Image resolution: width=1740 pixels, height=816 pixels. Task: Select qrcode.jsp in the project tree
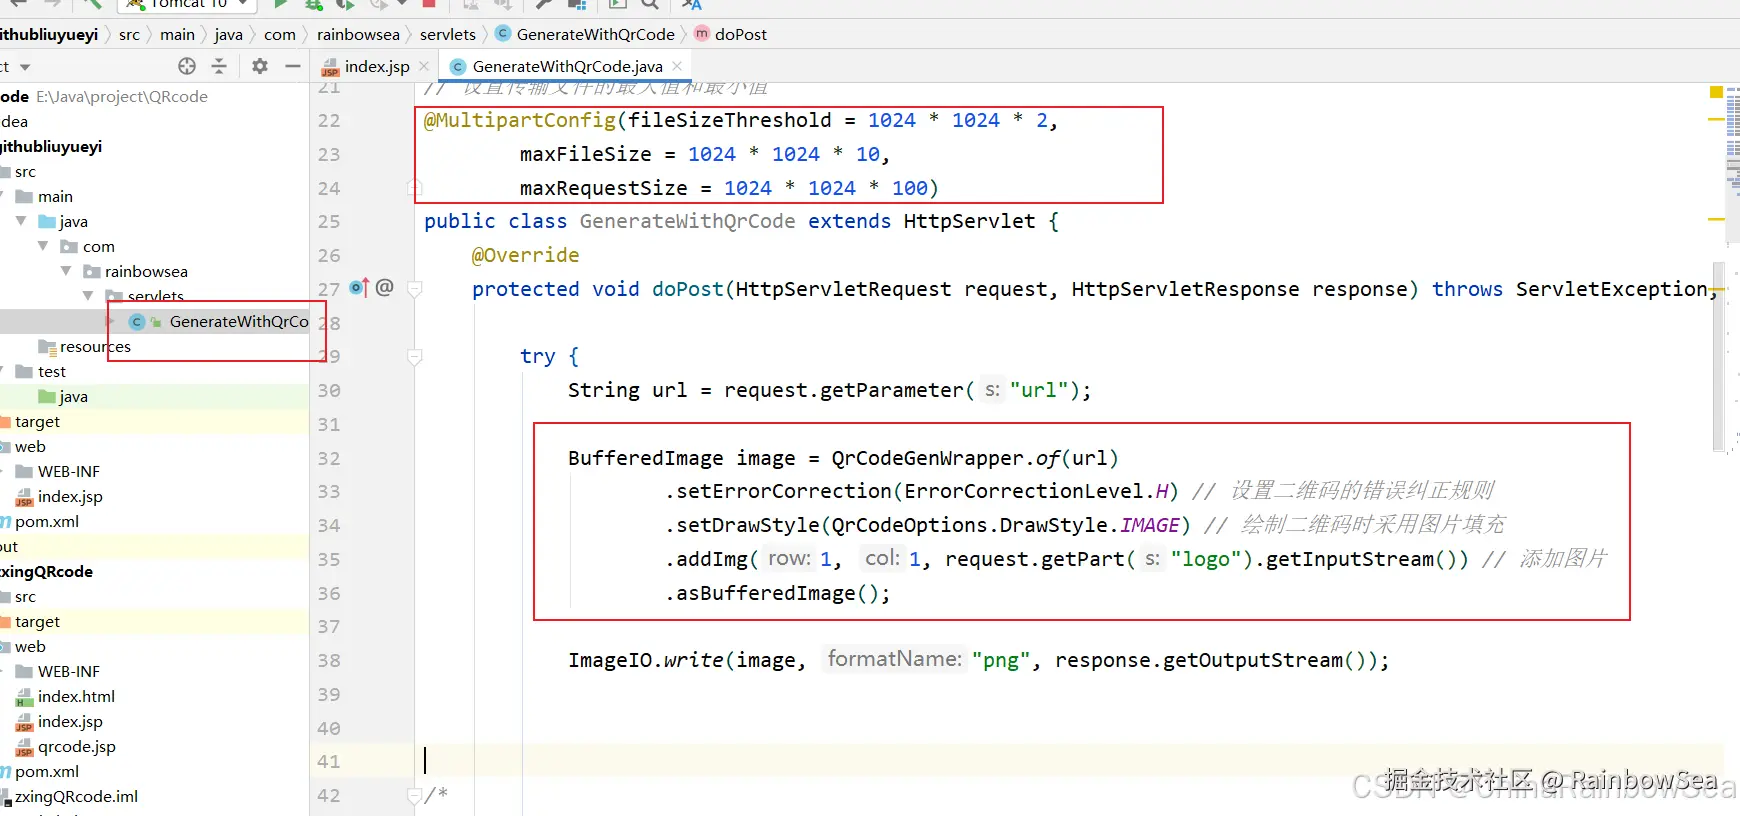pyautogui.click(x=77, y=746)
